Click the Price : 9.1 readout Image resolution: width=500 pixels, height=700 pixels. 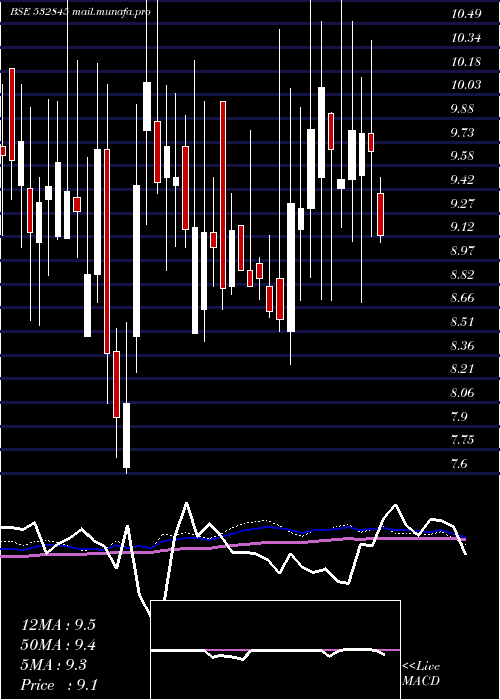[x=59, y=684]
